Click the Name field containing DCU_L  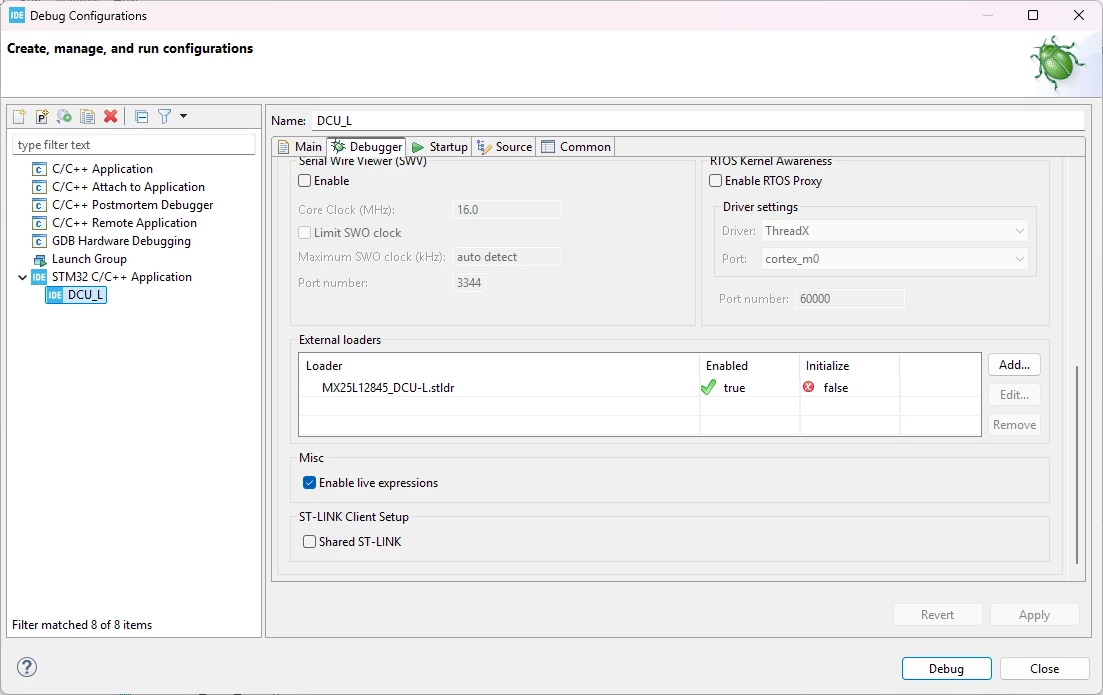[x=698, y=120]
